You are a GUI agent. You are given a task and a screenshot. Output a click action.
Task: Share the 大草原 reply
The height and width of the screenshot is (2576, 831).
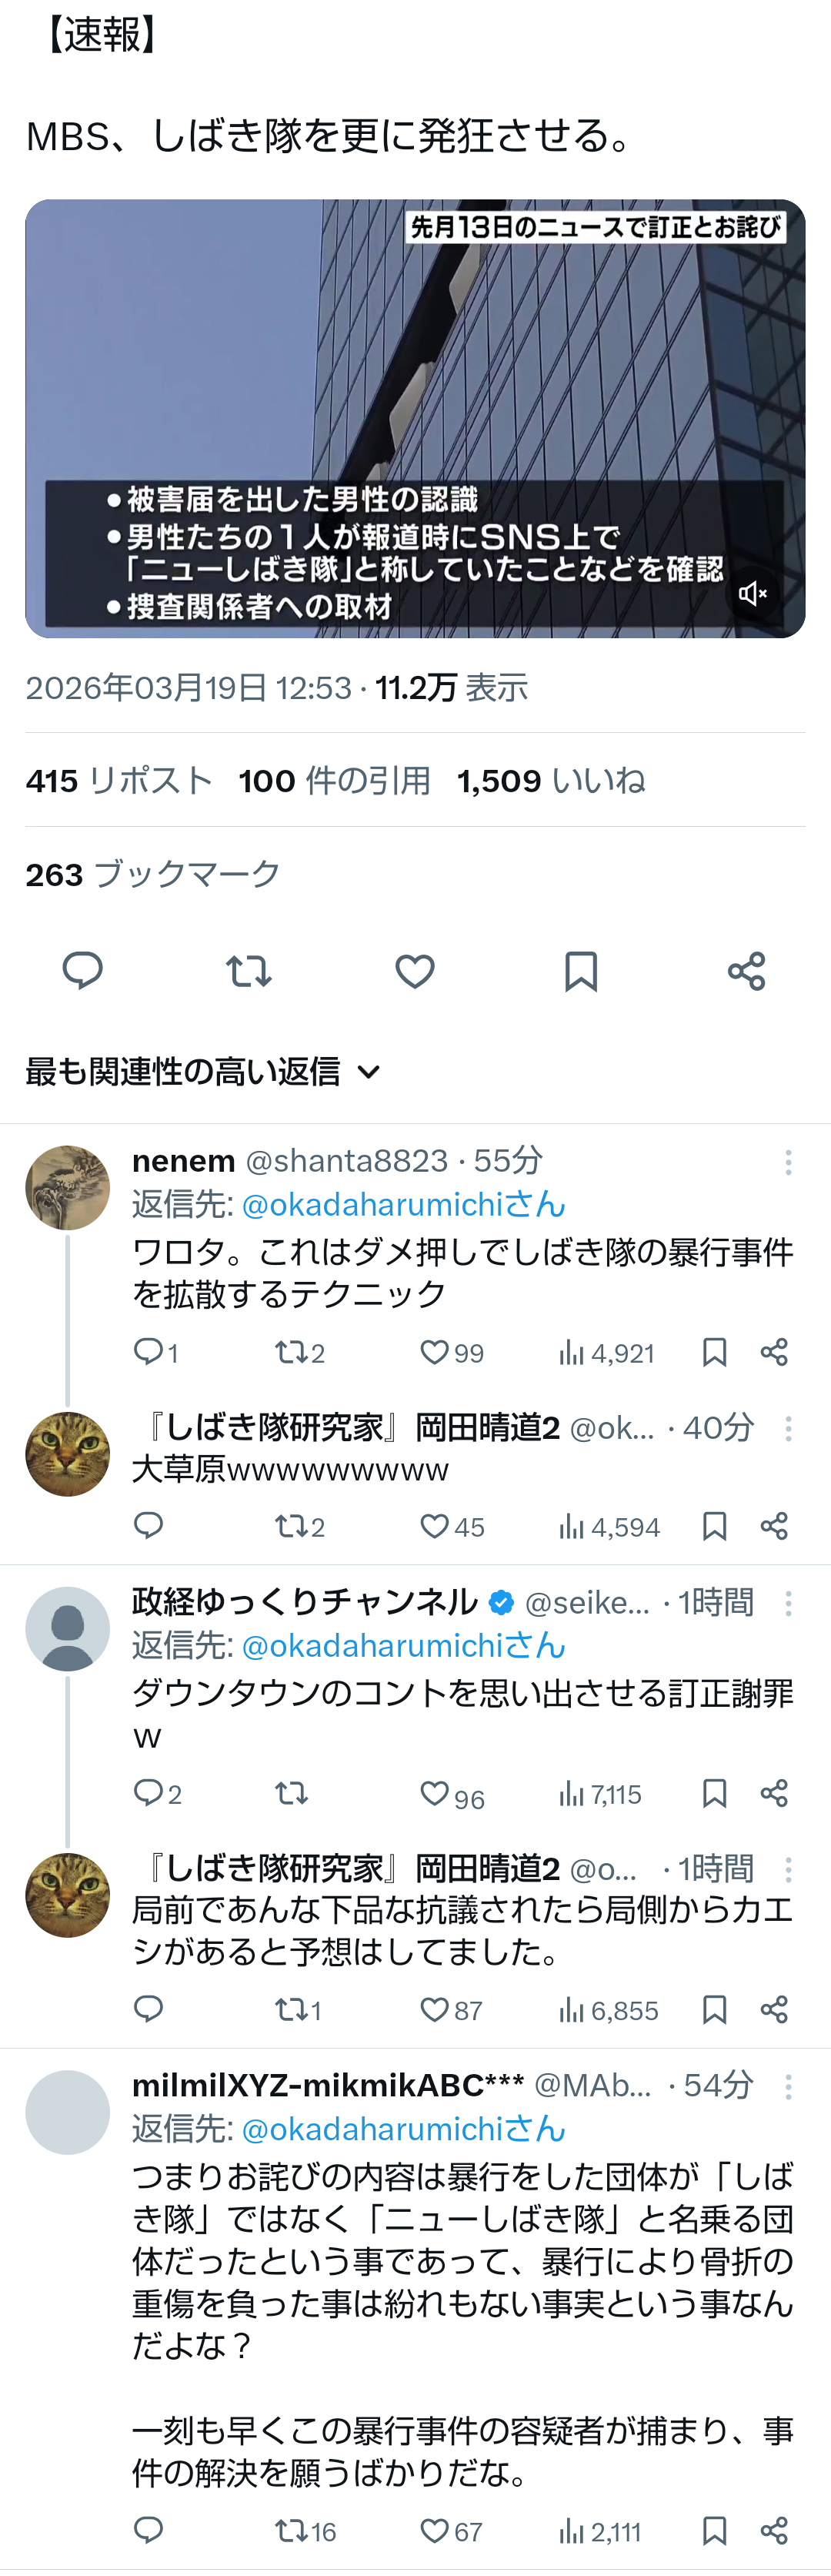[774, 1526]
